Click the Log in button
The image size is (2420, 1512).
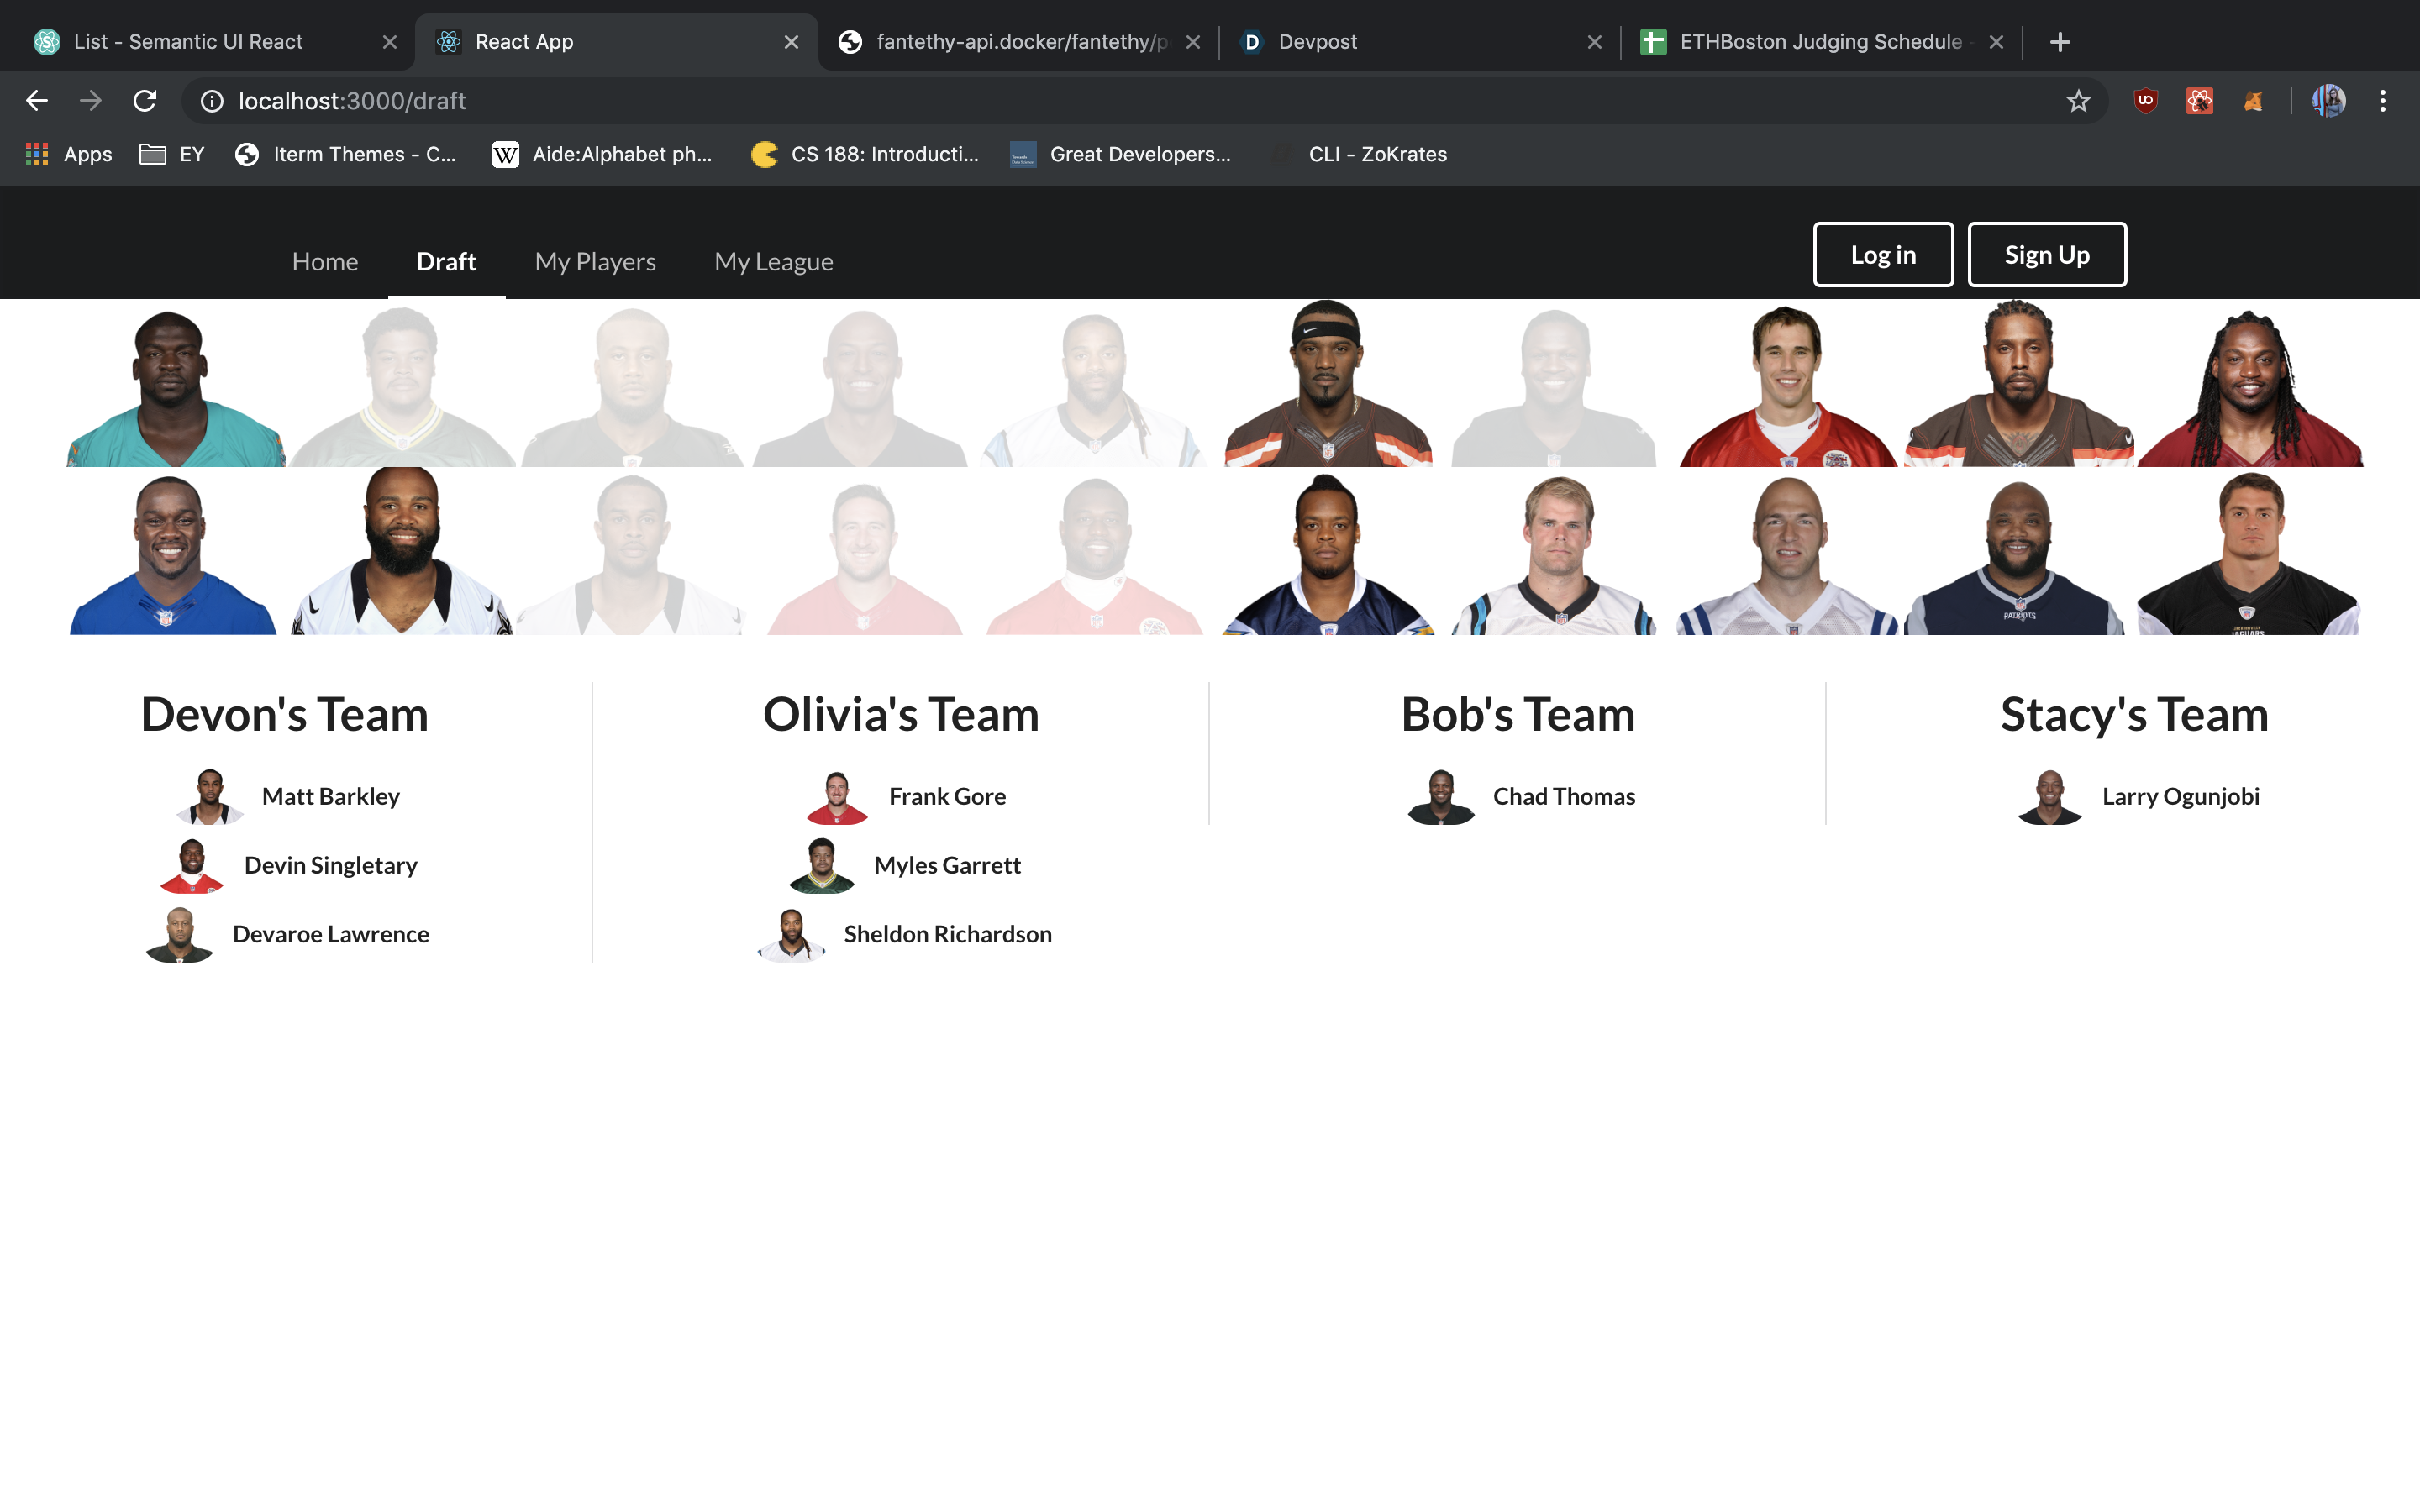tap(1883, 254)
